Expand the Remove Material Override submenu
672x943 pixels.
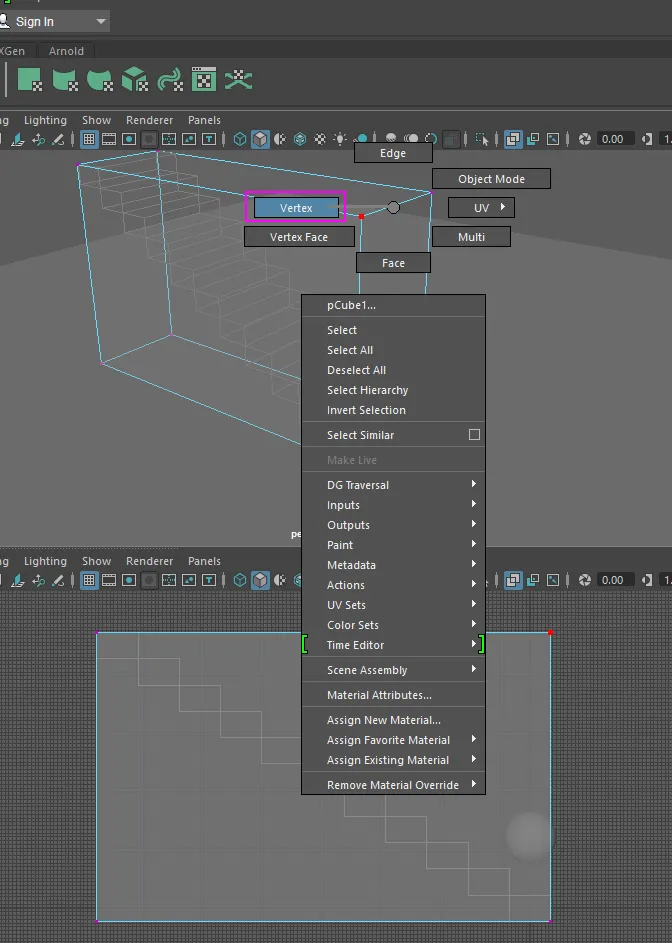tap(393, 785)
